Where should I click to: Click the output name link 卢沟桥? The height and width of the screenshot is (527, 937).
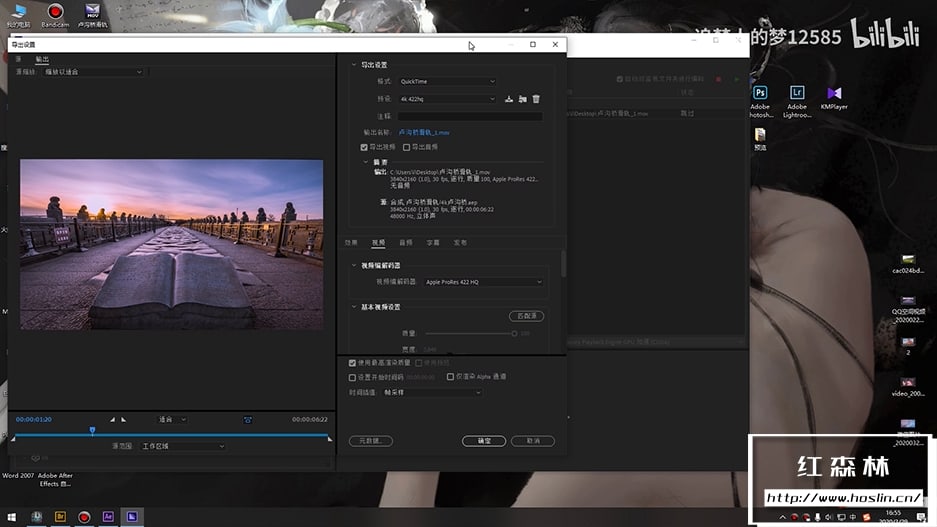tap(424, 133)
